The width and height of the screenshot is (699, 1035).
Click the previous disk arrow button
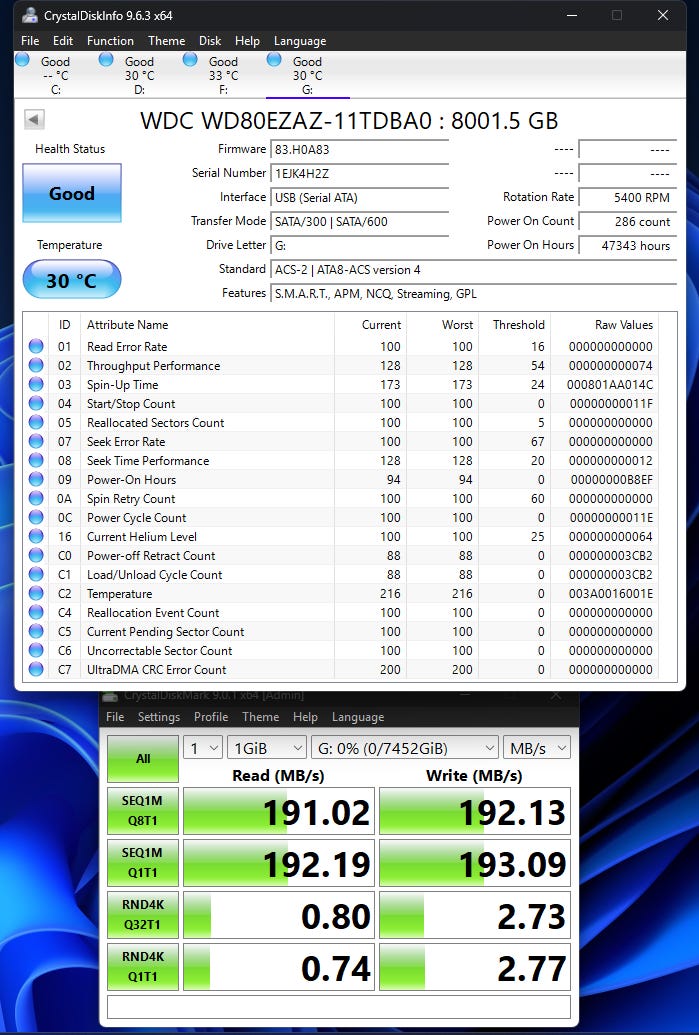pos(34,119)
